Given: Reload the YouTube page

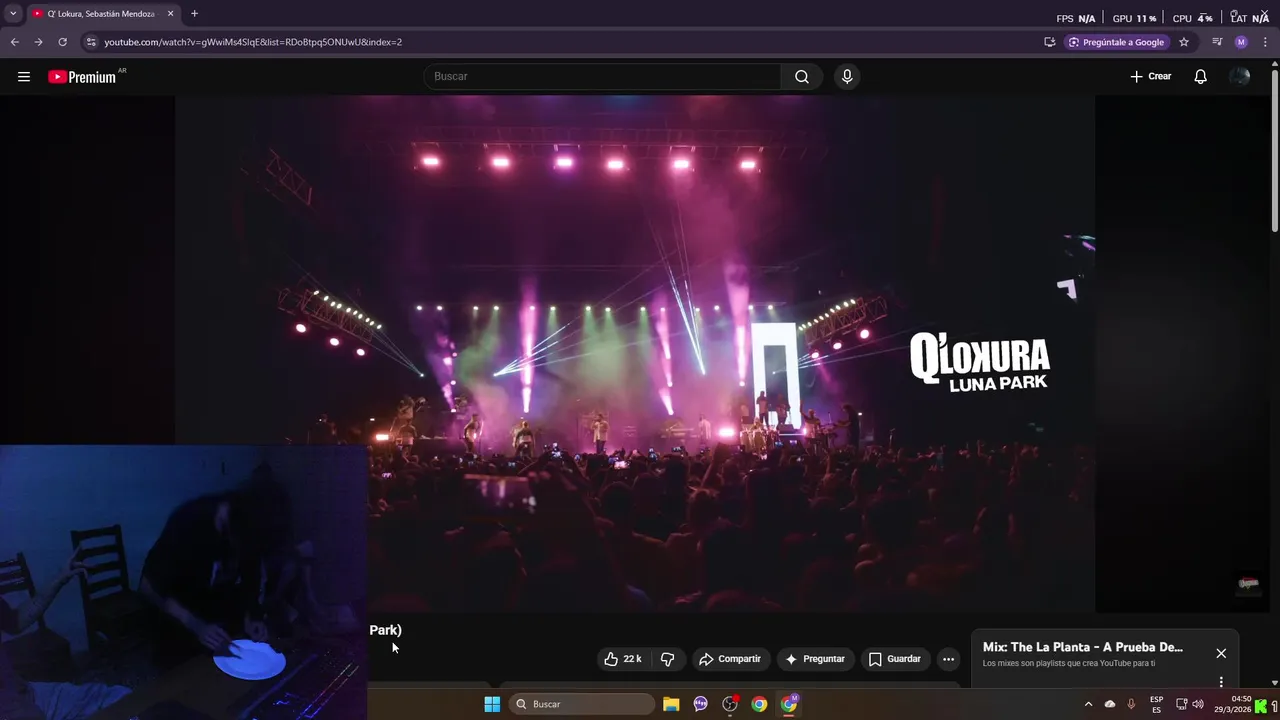Looking at the screenshot, I should pyautogui.click(x=62, y=42).
